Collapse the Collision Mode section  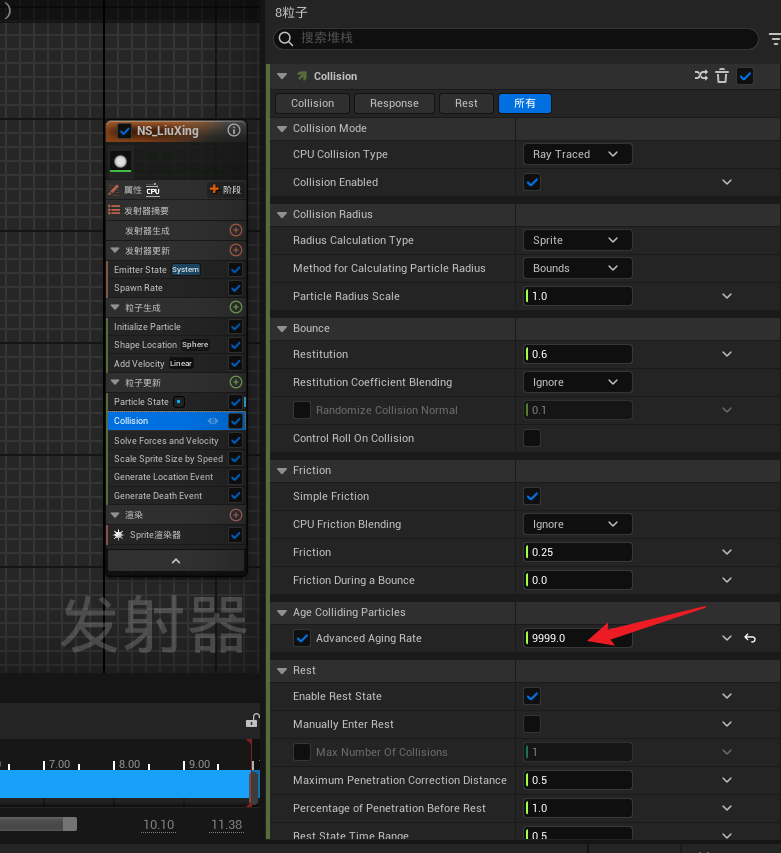click(x=282, y=128)
